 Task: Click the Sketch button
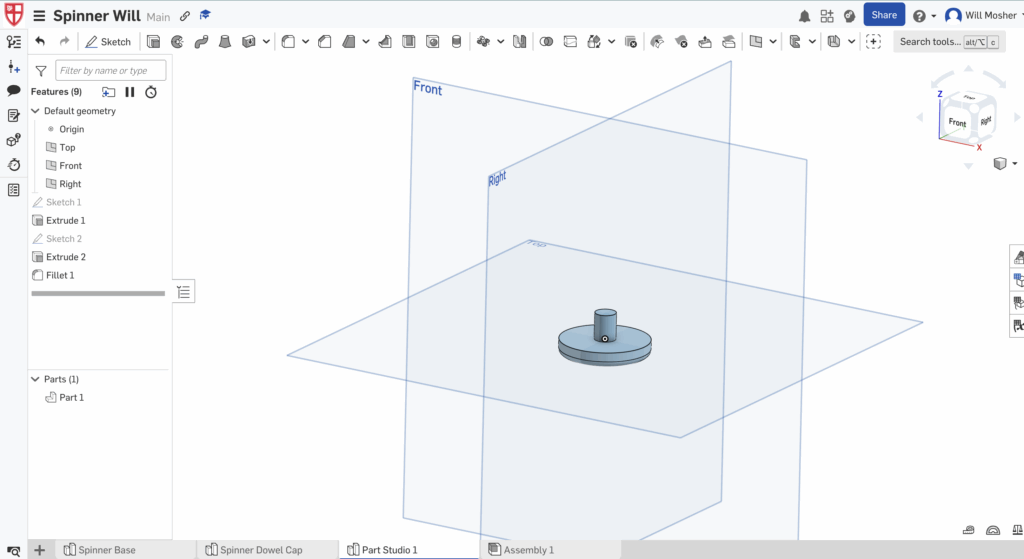tap(108, 42)
